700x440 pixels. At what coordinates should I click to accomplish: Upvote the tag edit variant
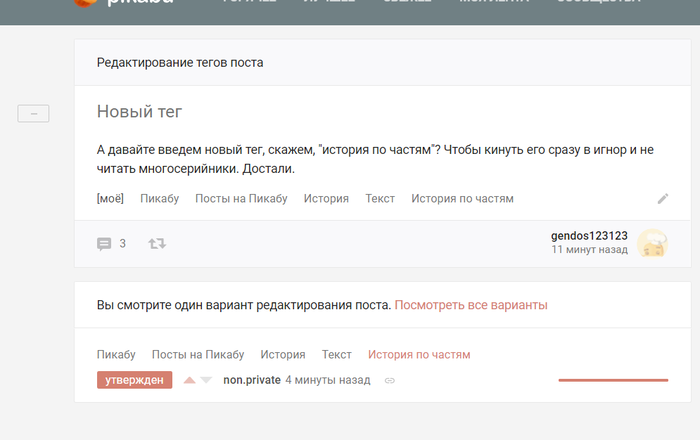(188, 380)
